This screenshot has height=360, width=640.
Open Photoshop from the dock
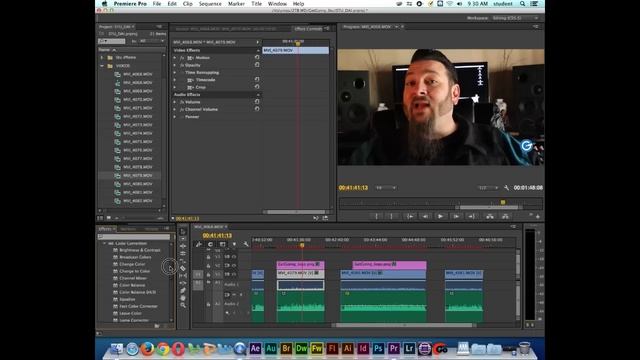pyautogui.click(x=378, y=349)
